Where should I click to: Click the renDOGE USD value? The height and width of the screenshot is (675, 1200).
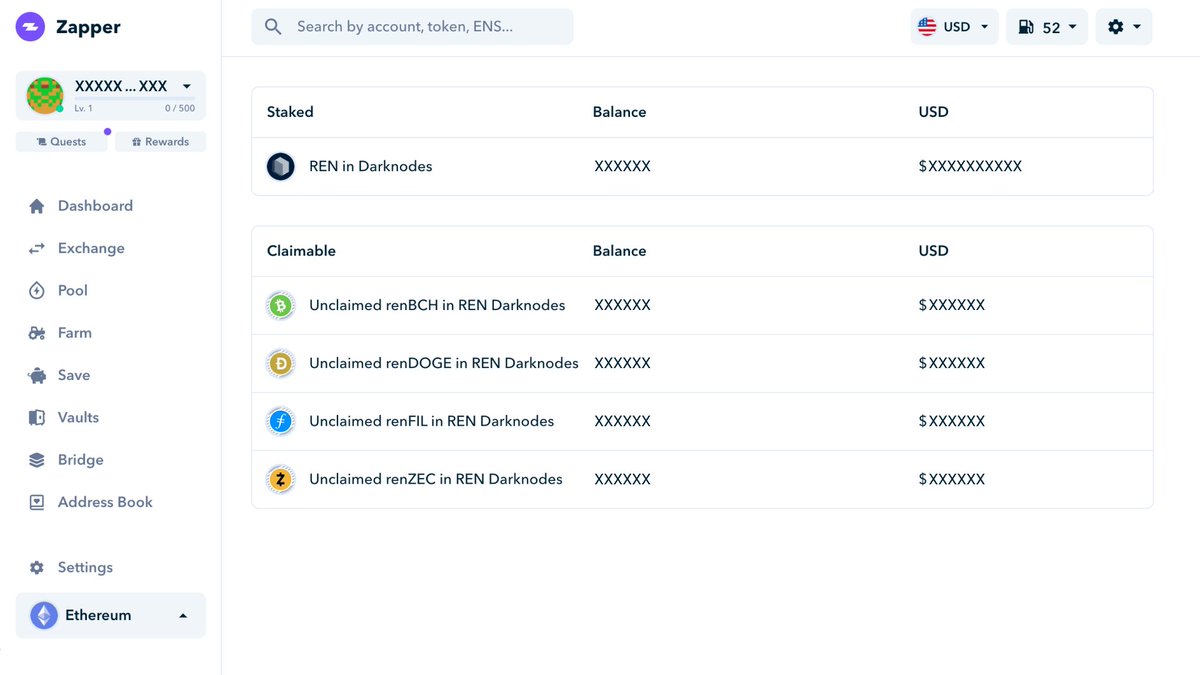click(x=952, y=363)
